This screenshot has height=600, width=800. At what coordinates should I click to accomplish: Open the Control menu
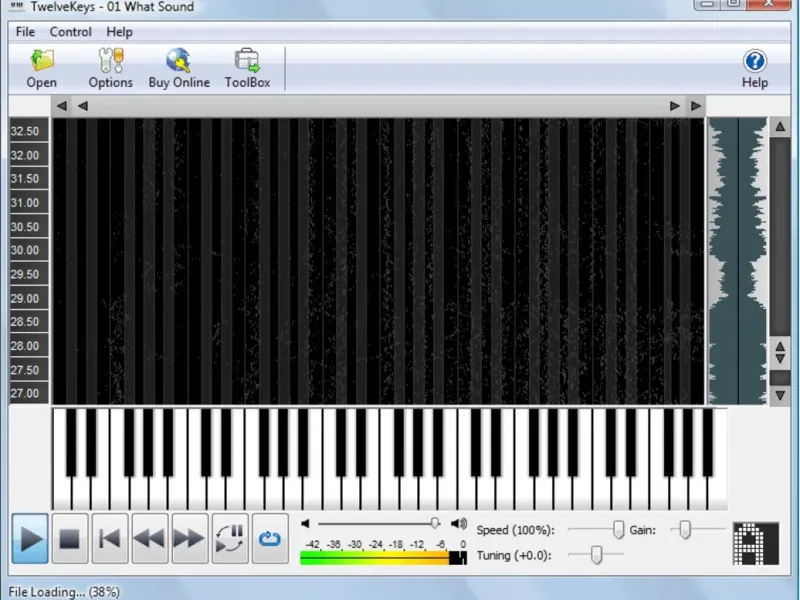pos(70,32)
